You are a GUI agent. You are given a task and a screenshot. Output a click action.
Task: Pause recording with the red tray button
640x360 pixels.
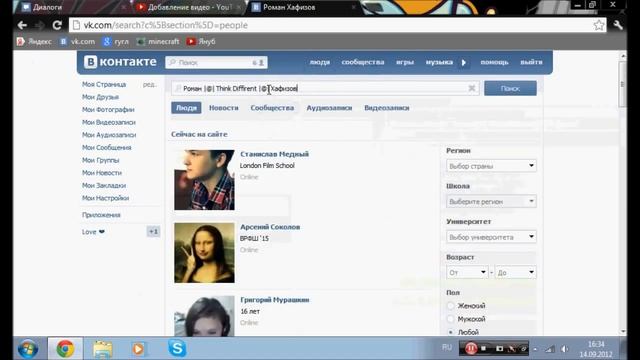click(x=471, y=349)
